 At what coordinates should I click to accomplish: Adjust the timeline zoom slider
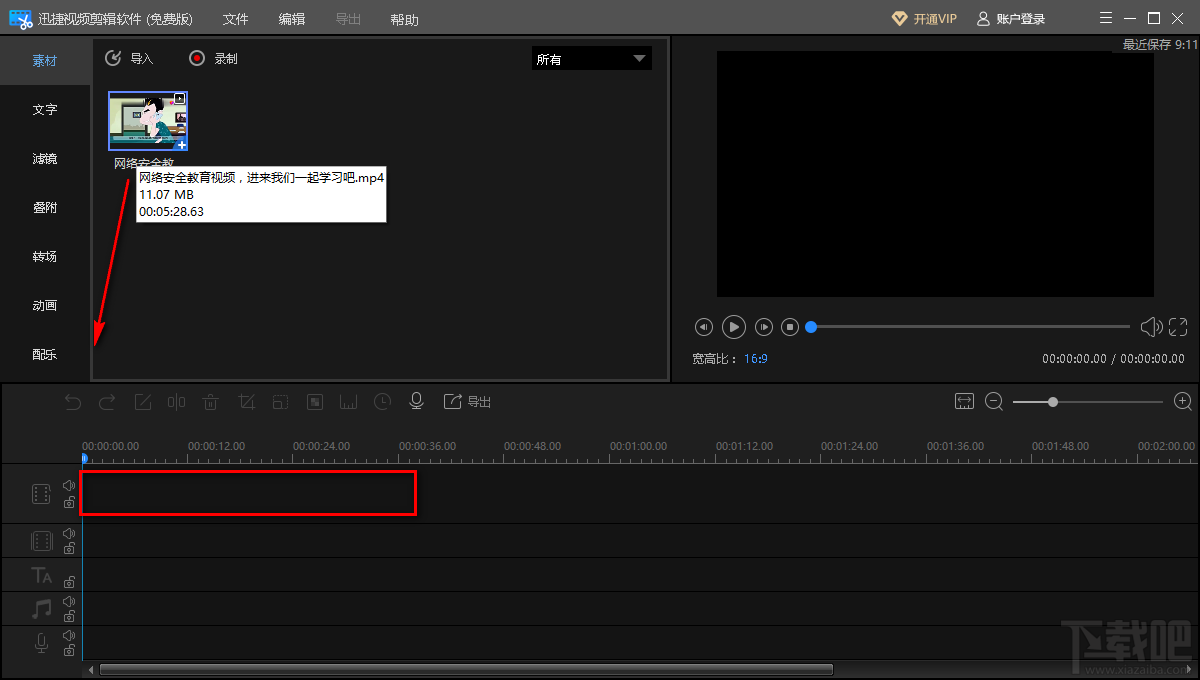[1088, 401]
